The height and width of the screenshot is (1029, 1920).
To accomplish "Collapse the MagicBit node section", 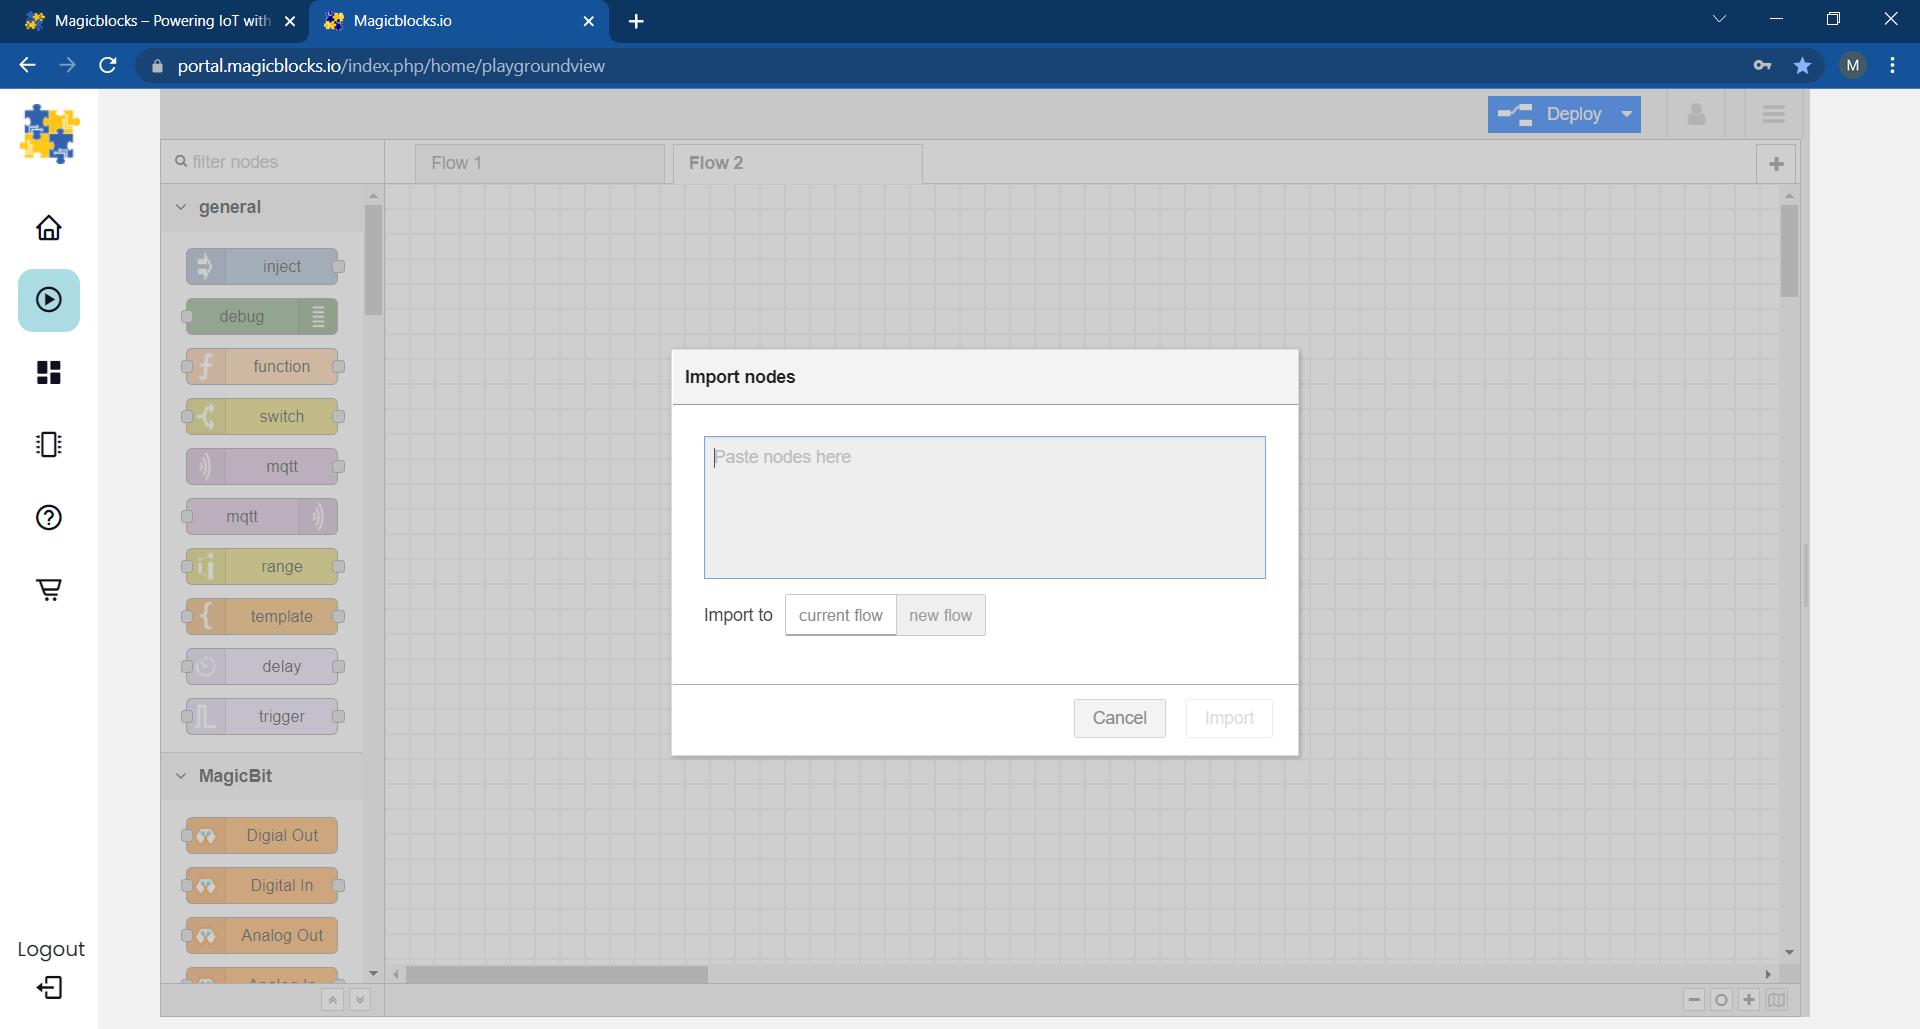I will coord(180,776).
